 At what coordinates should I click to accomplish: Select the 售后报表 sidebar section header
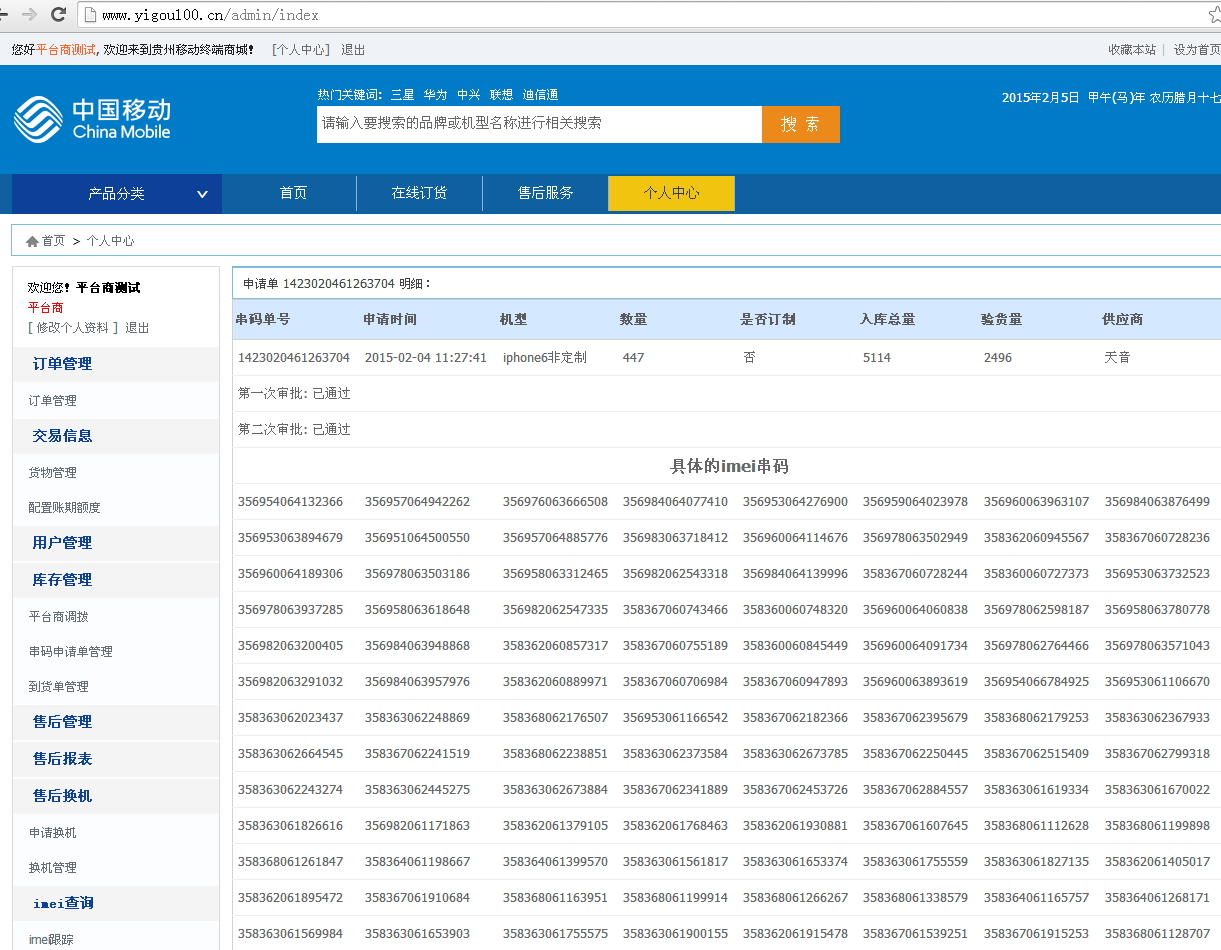point(116,759)
